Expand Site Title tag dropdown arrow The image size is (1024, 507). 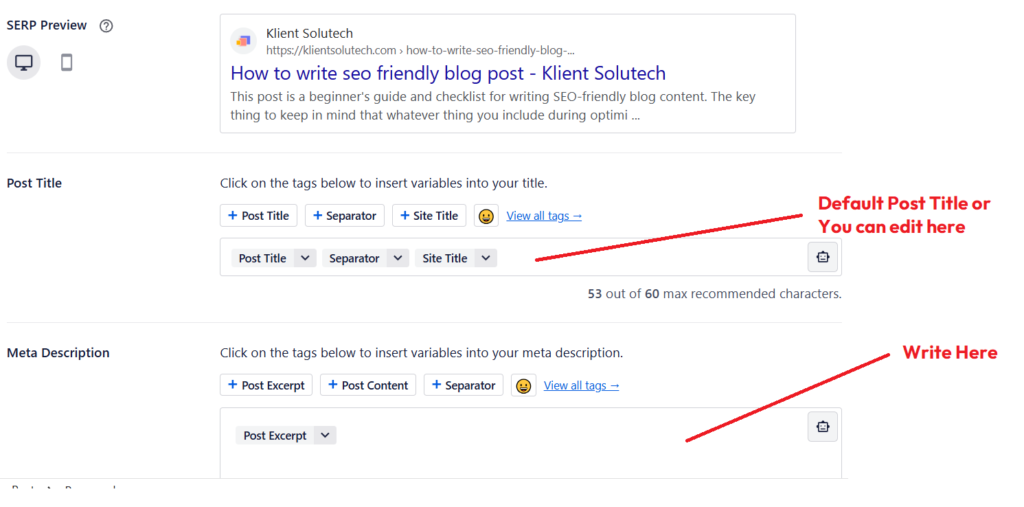click(x=486, y=258)
